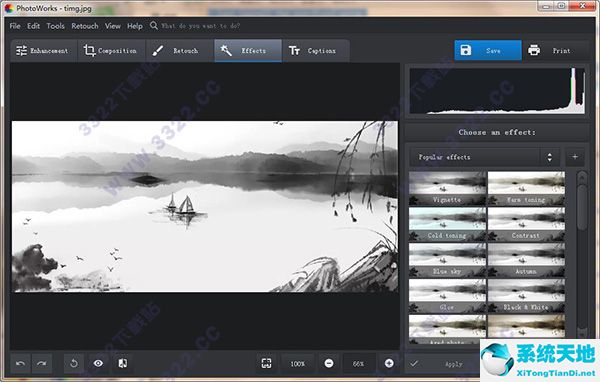Apply the Autumn effect thumbnail
600x382 pixels.
pyautogui.click(x=526, y=260)
